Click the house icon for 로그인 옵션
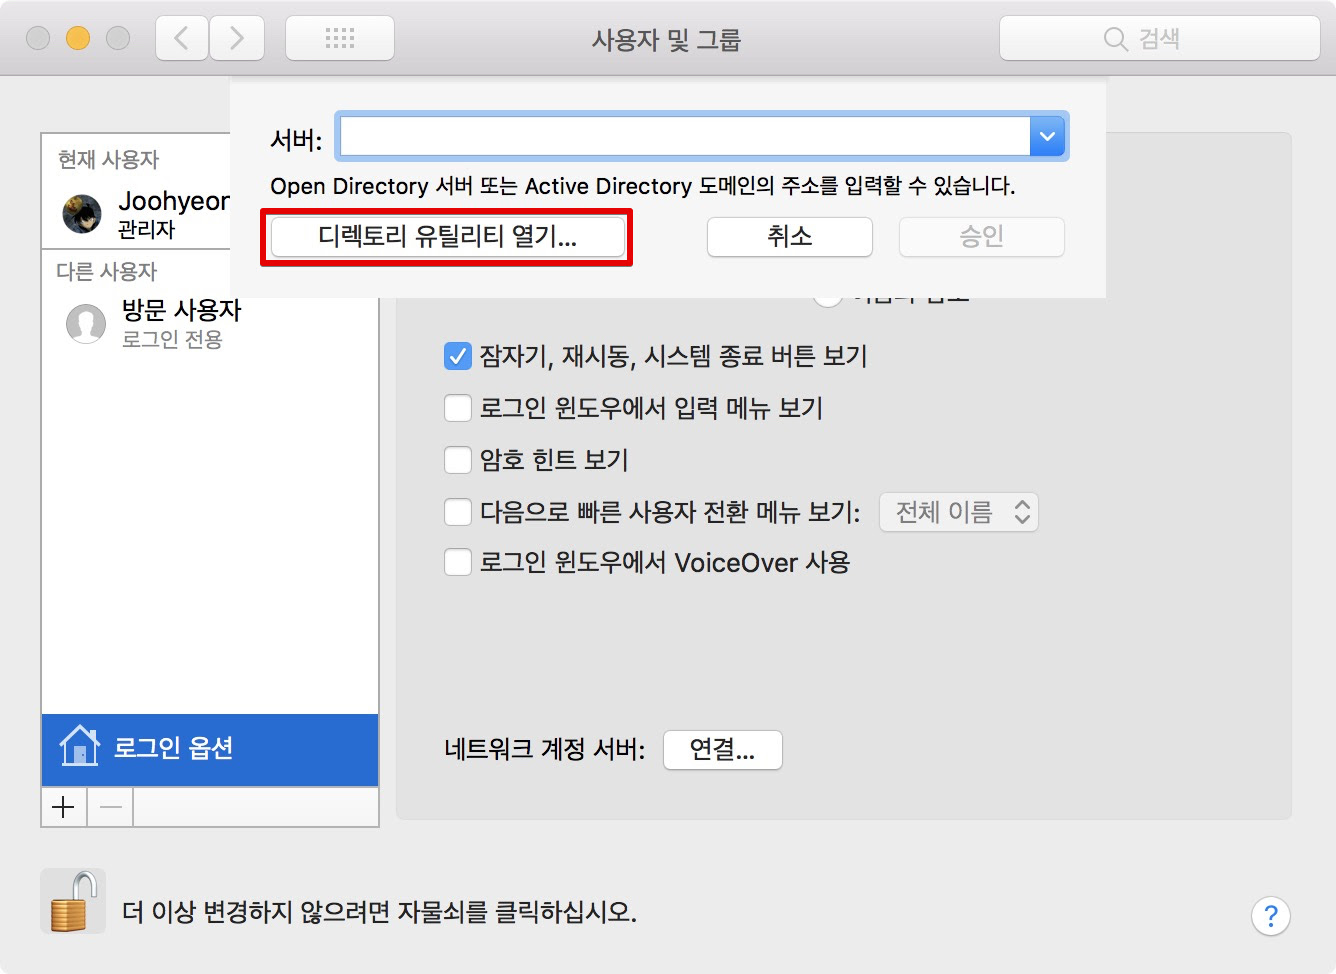Viewport: 1336px width, 974px height. coord(79,746)
